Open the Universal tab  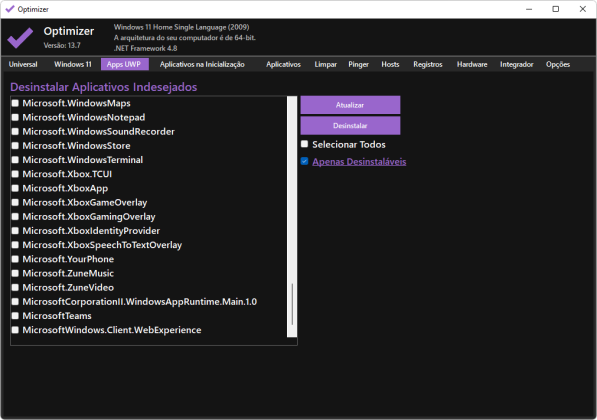coord(23,64)
